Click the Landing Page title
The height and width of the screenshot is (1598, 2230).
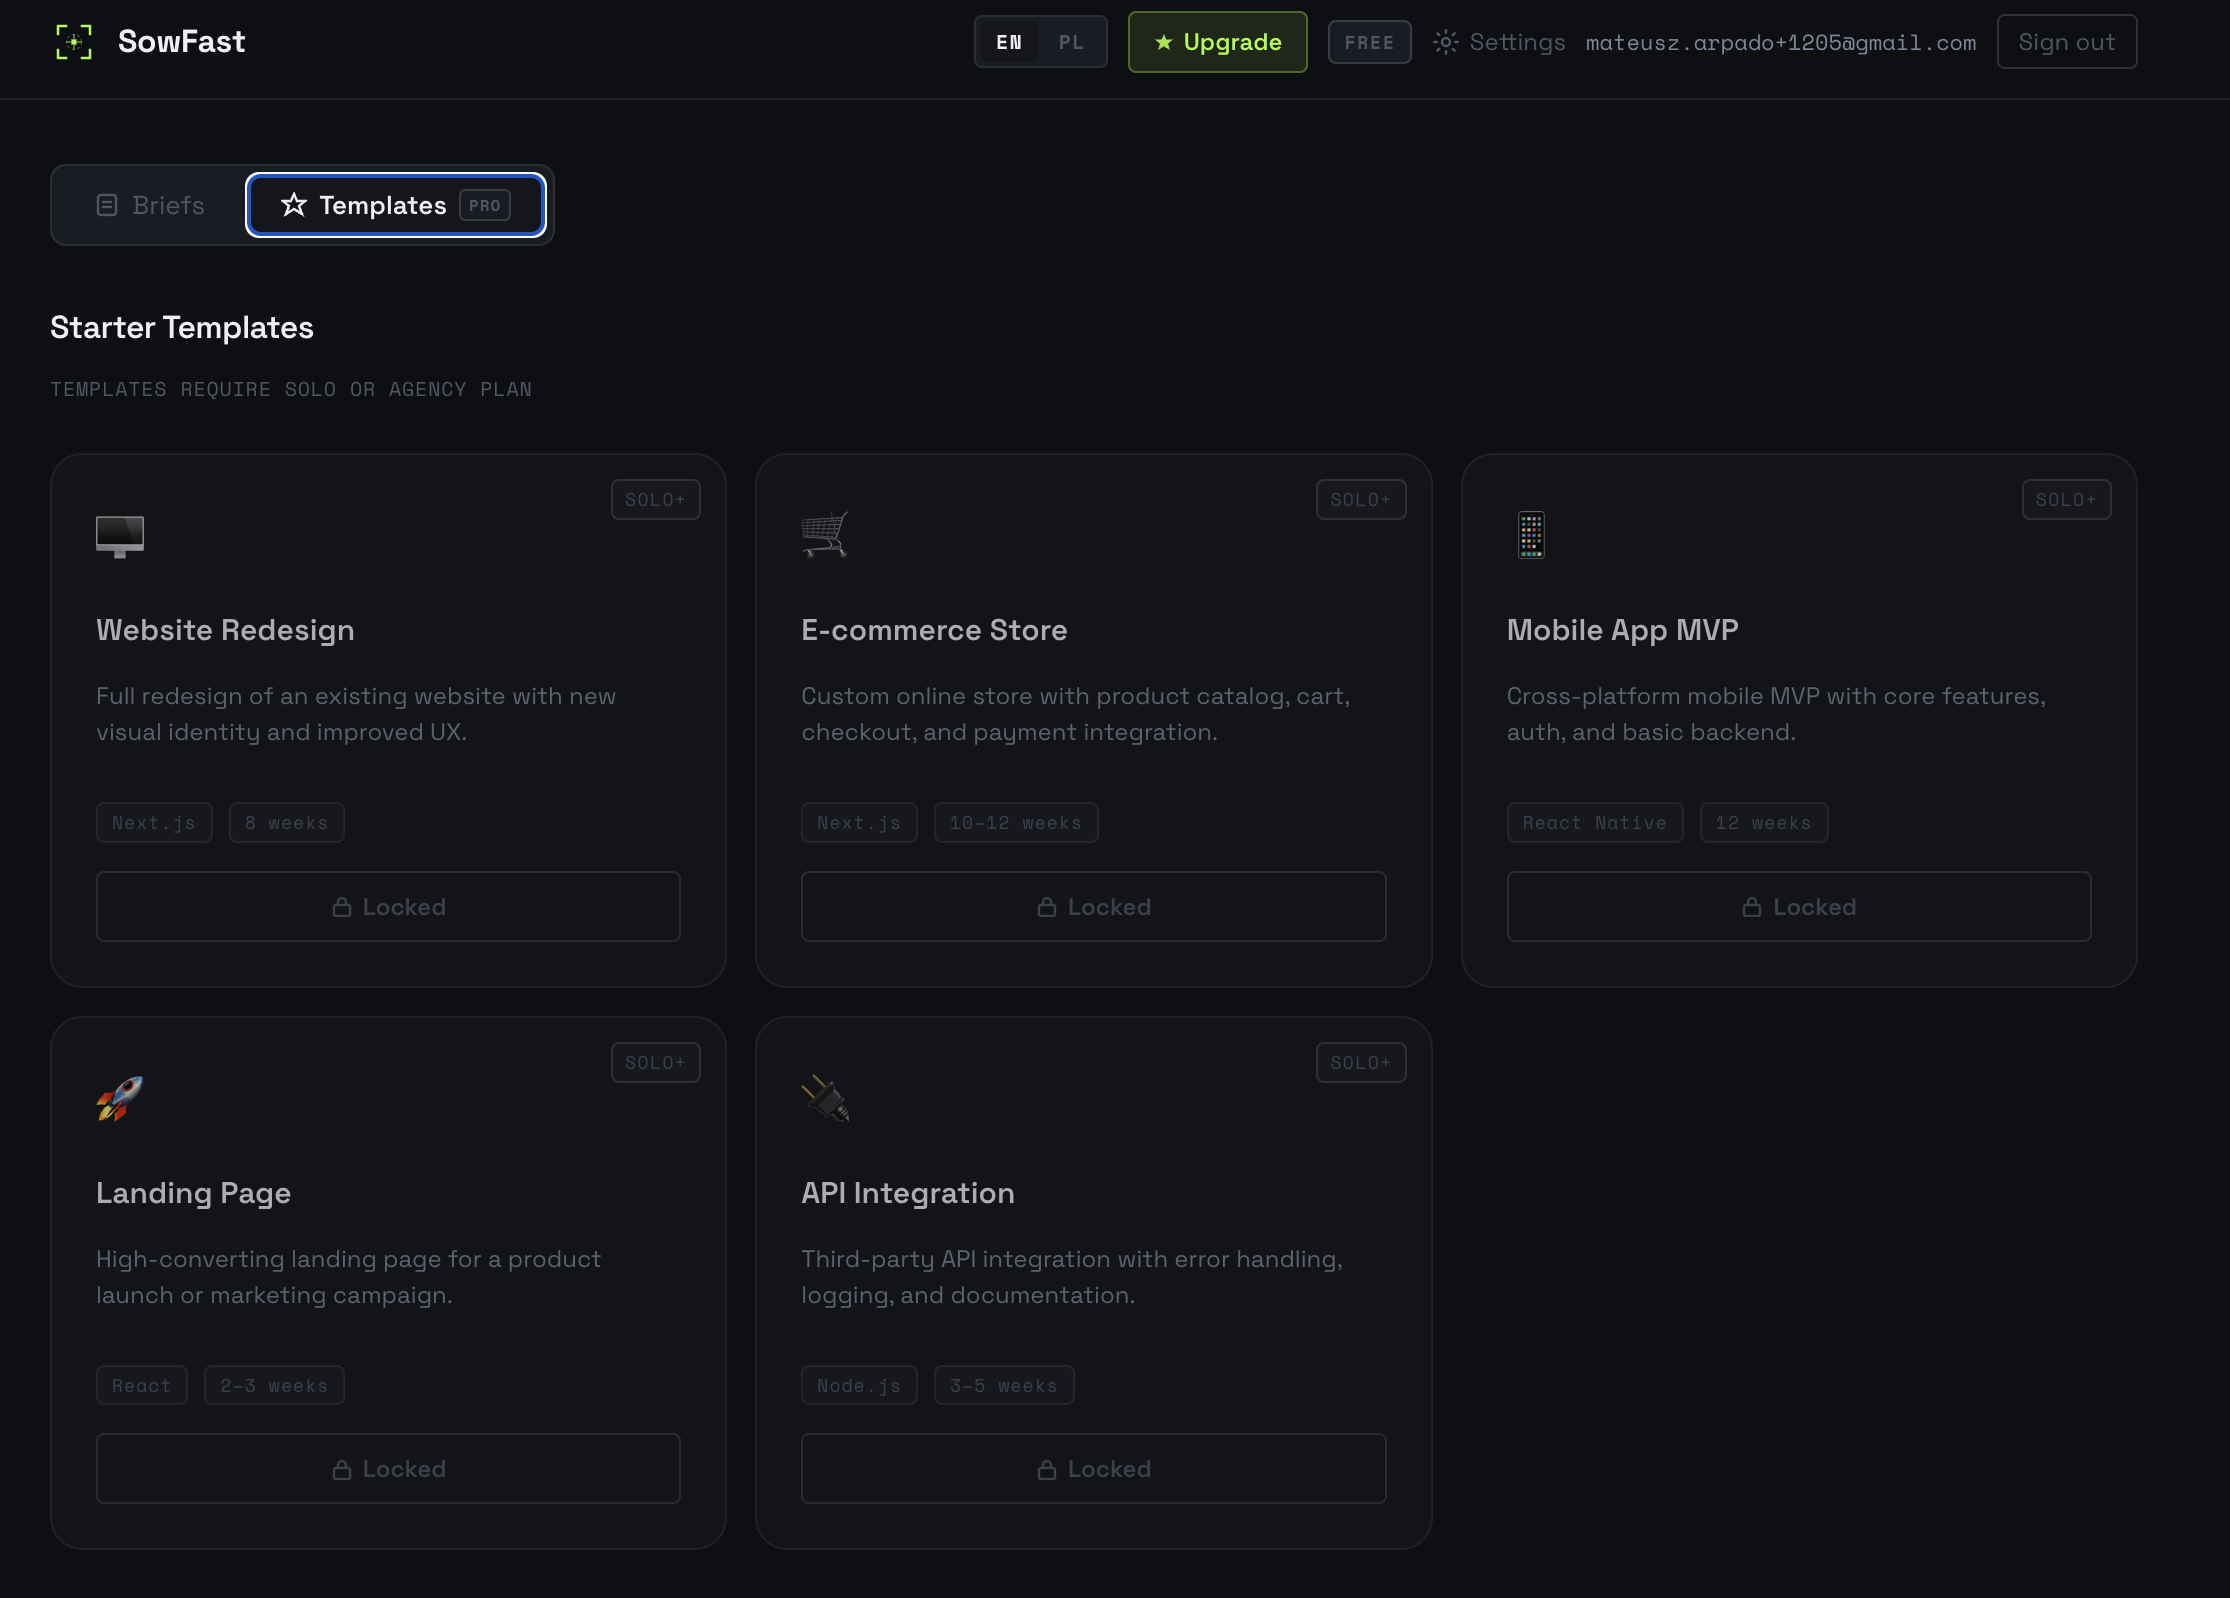[x=193, y=1193]
